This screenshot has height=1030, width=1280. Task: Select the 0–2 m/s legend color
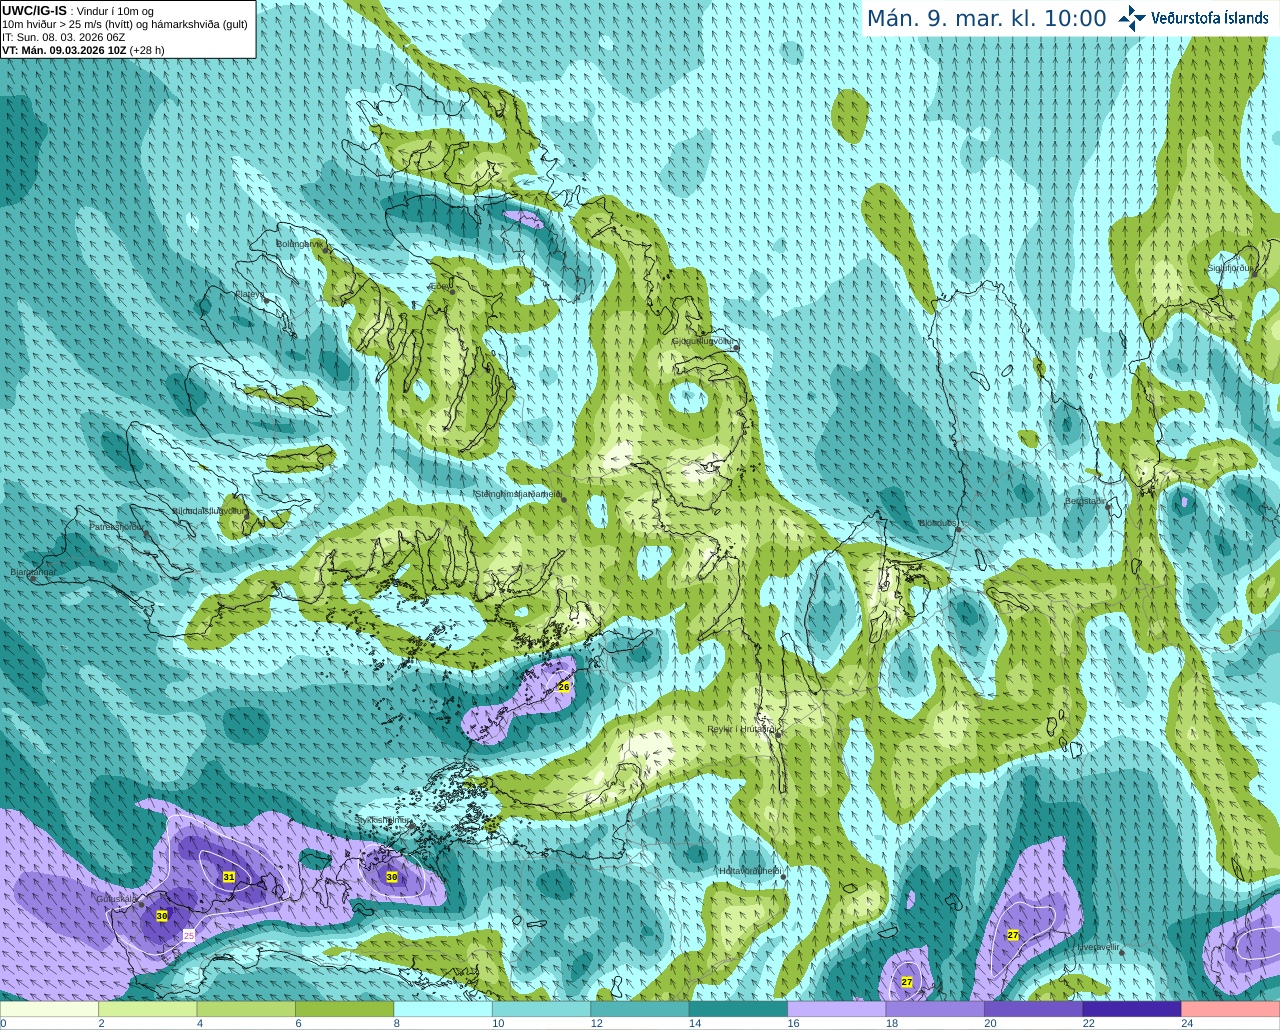50,1008
